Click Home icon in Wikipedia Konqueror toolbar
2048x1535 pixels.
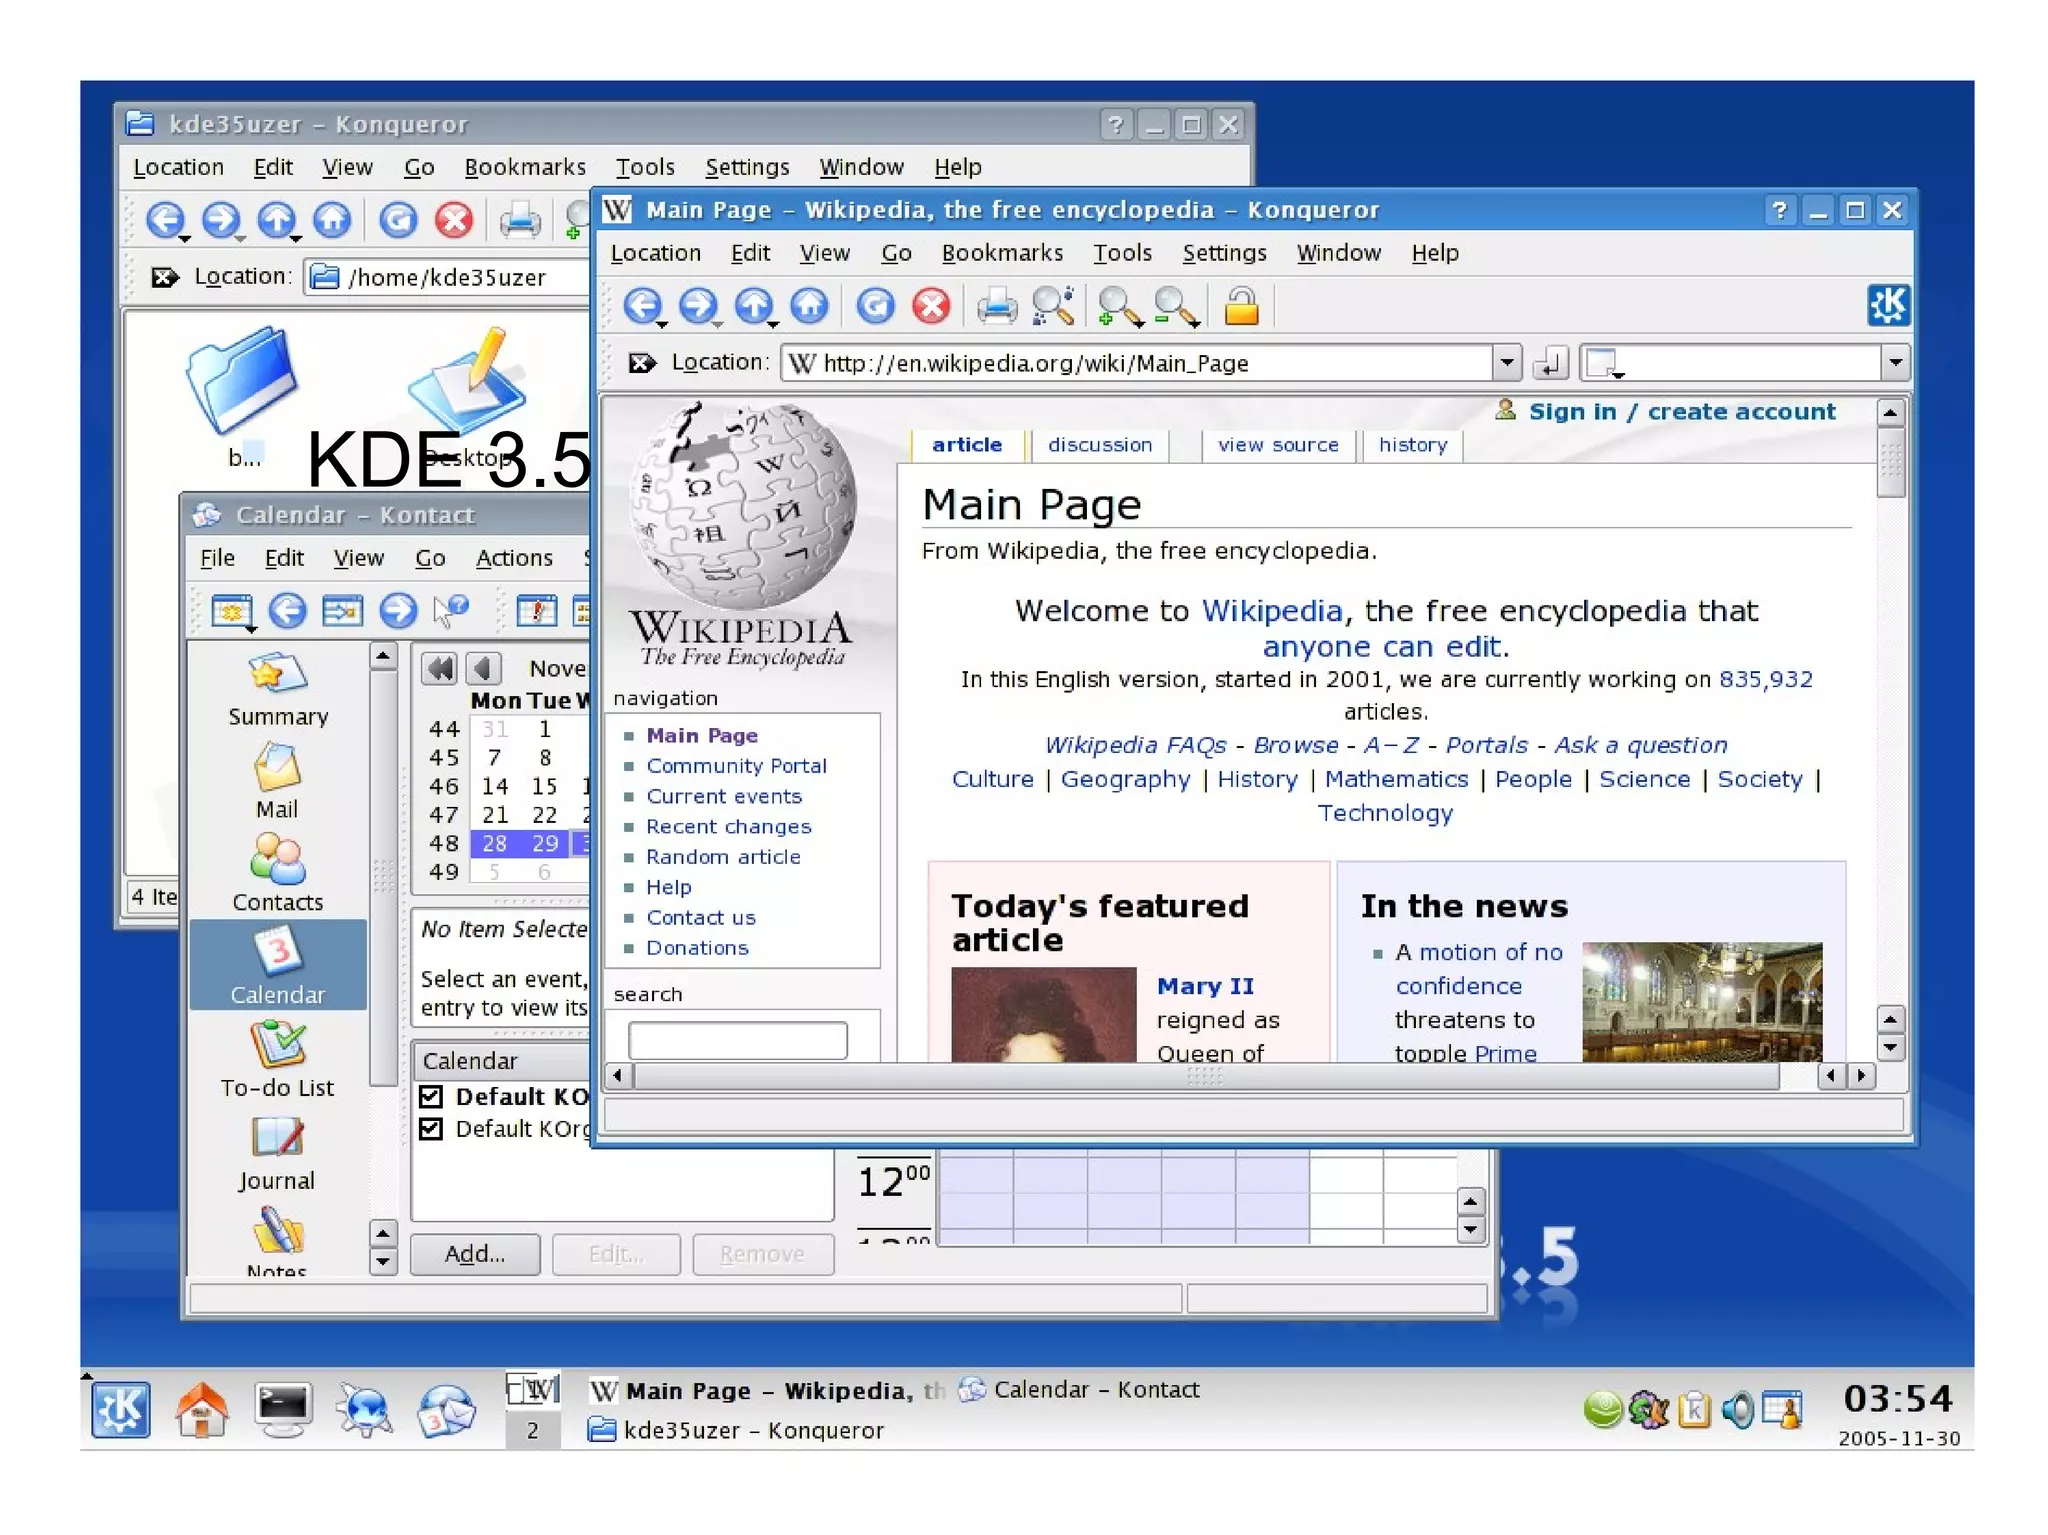coord(810,305)
